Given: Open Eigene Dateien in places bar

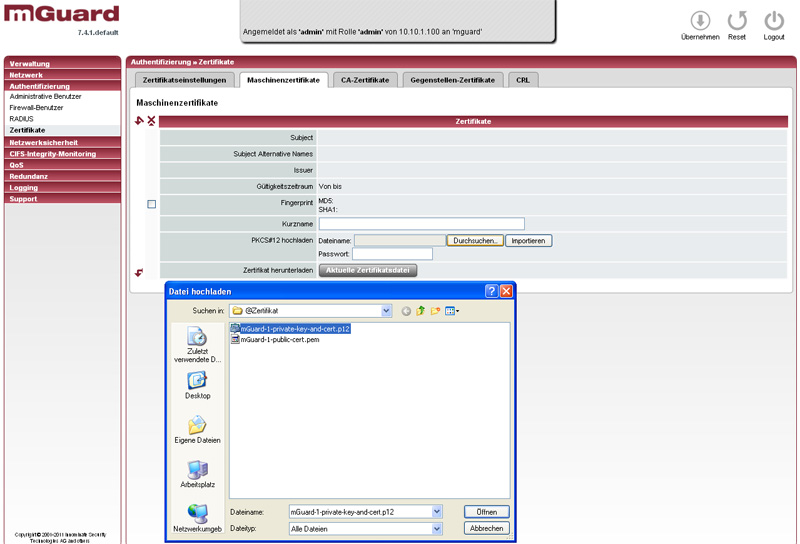Looking at the screenshot, I should 197,429.
